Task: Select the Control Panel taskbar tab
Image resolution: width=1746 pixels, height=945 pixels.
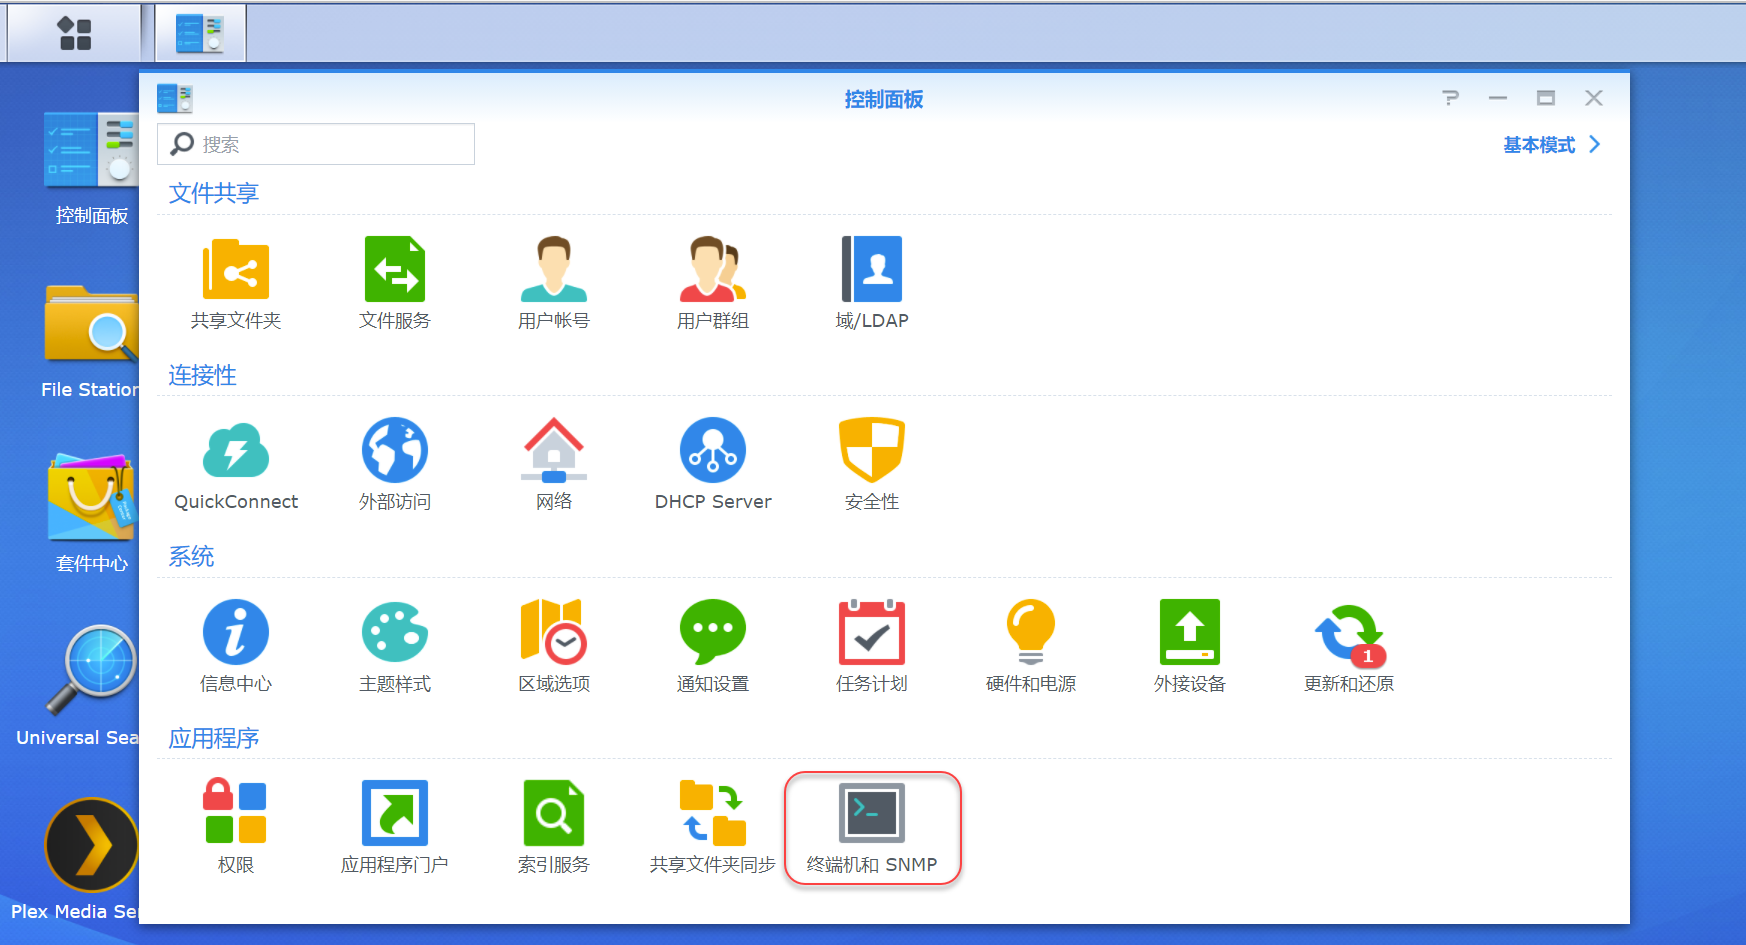Action: point(200,33)
